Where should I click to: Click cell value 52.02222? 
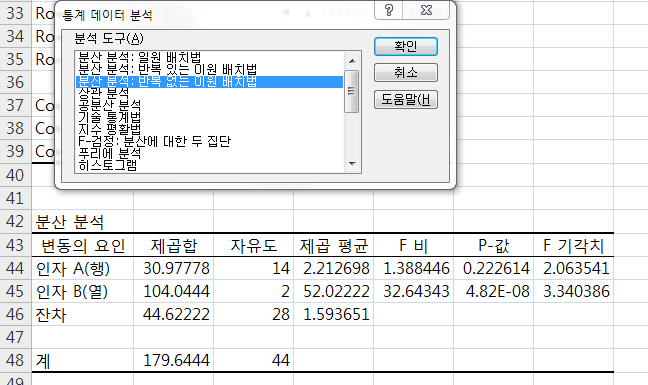334,292
